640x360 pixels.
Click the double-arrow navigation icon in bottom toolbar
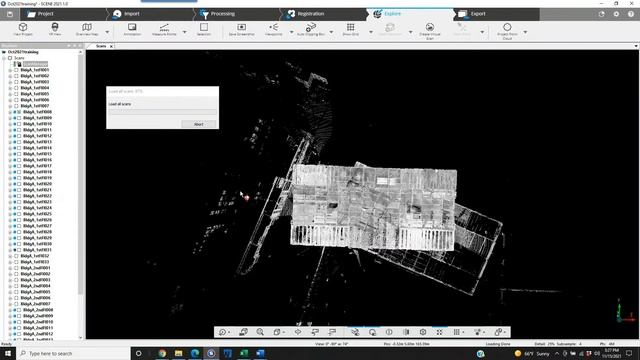click(298, 332)
